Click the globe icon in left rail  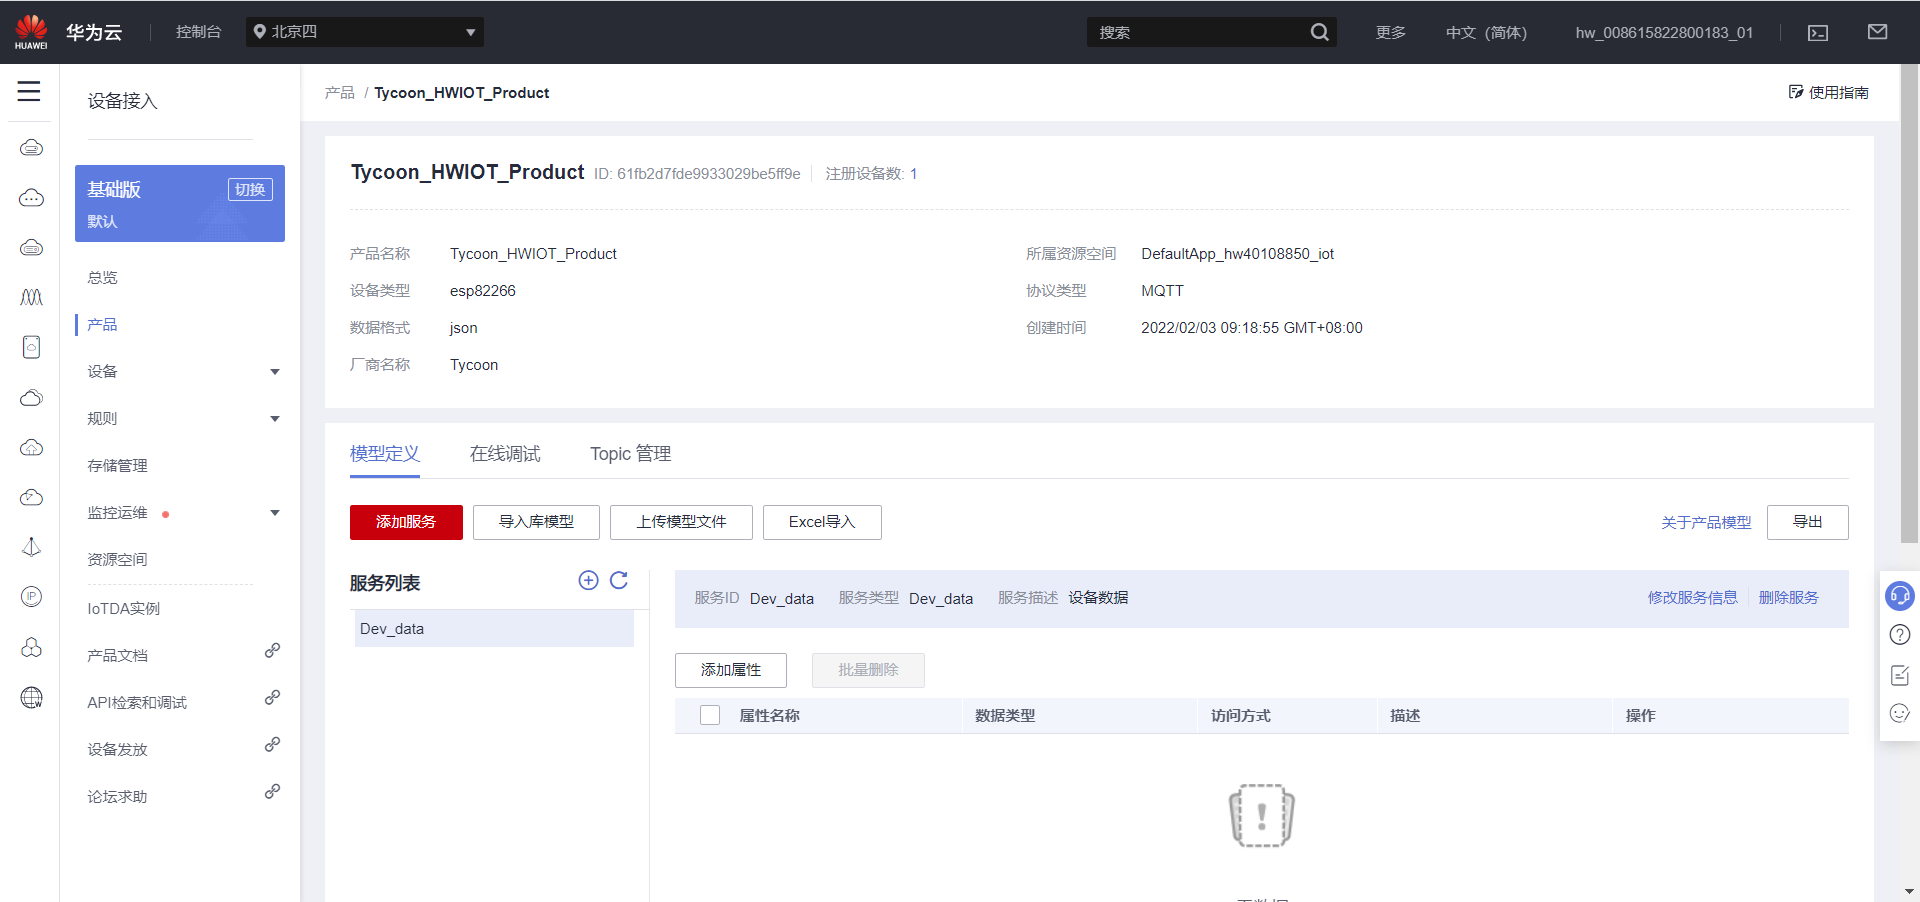coord(32,697)
